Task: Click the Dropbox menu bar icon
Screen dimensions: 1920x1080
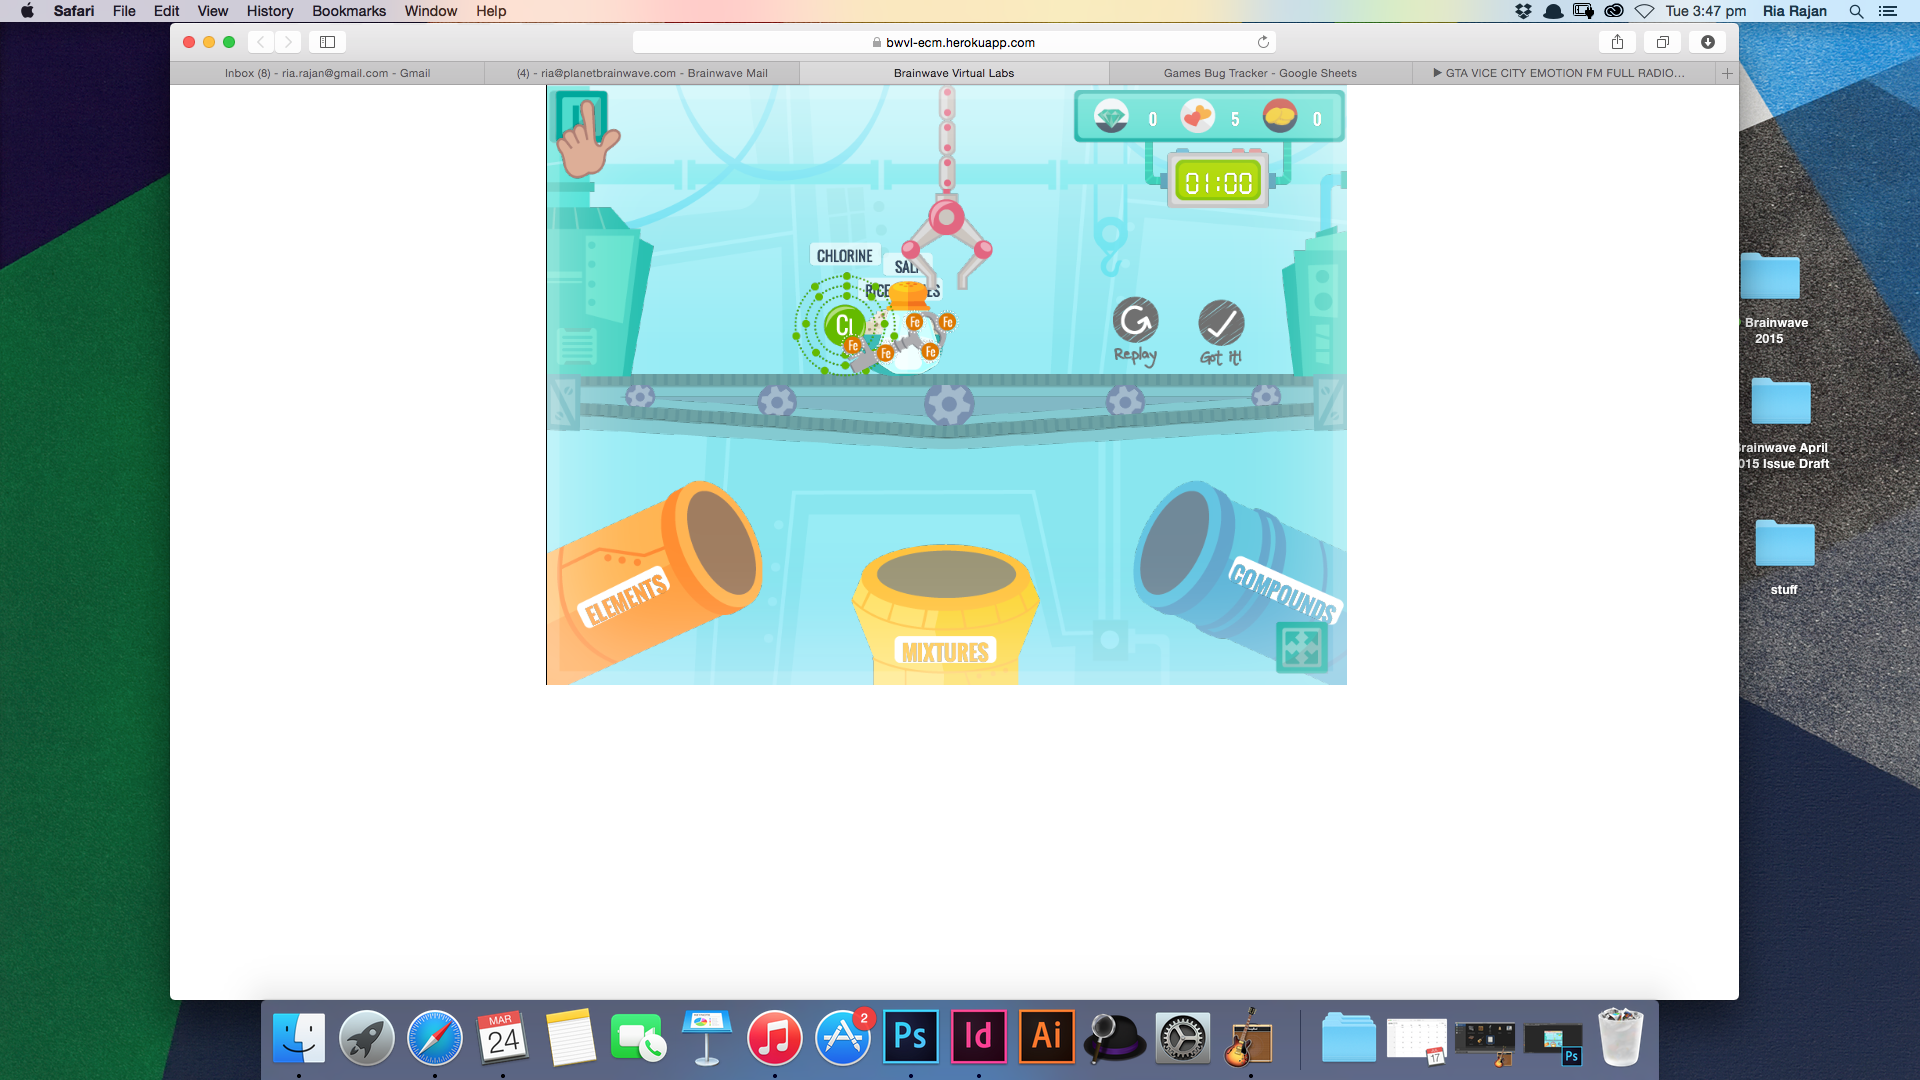Action: 1523,11
